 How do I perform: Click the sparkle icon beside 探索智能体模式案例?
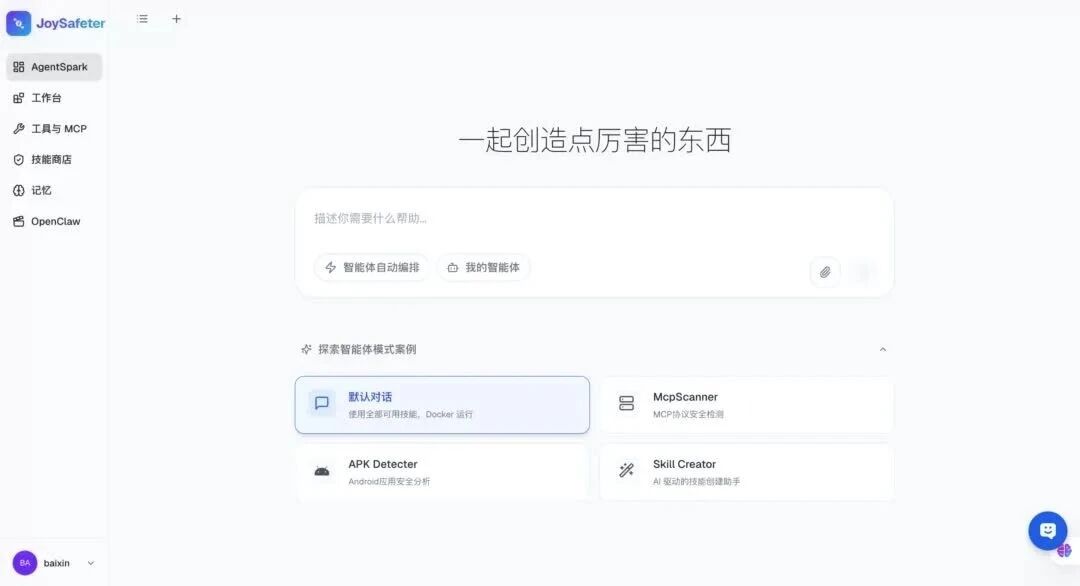(x=307, y=350)
